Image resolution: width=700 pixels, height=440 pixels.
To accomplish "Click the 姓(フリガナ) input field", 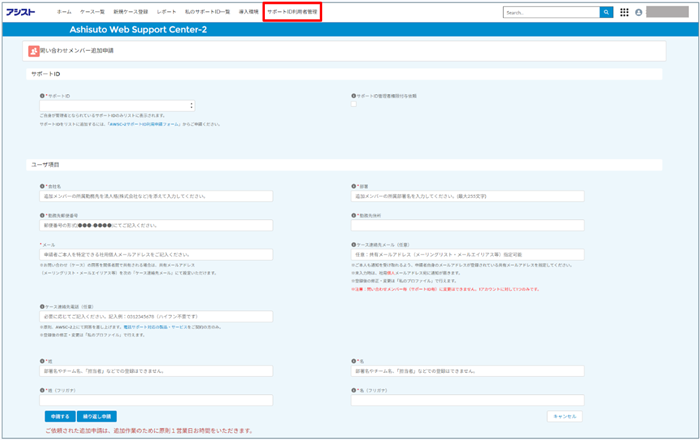I will click(x=156, y=400).
